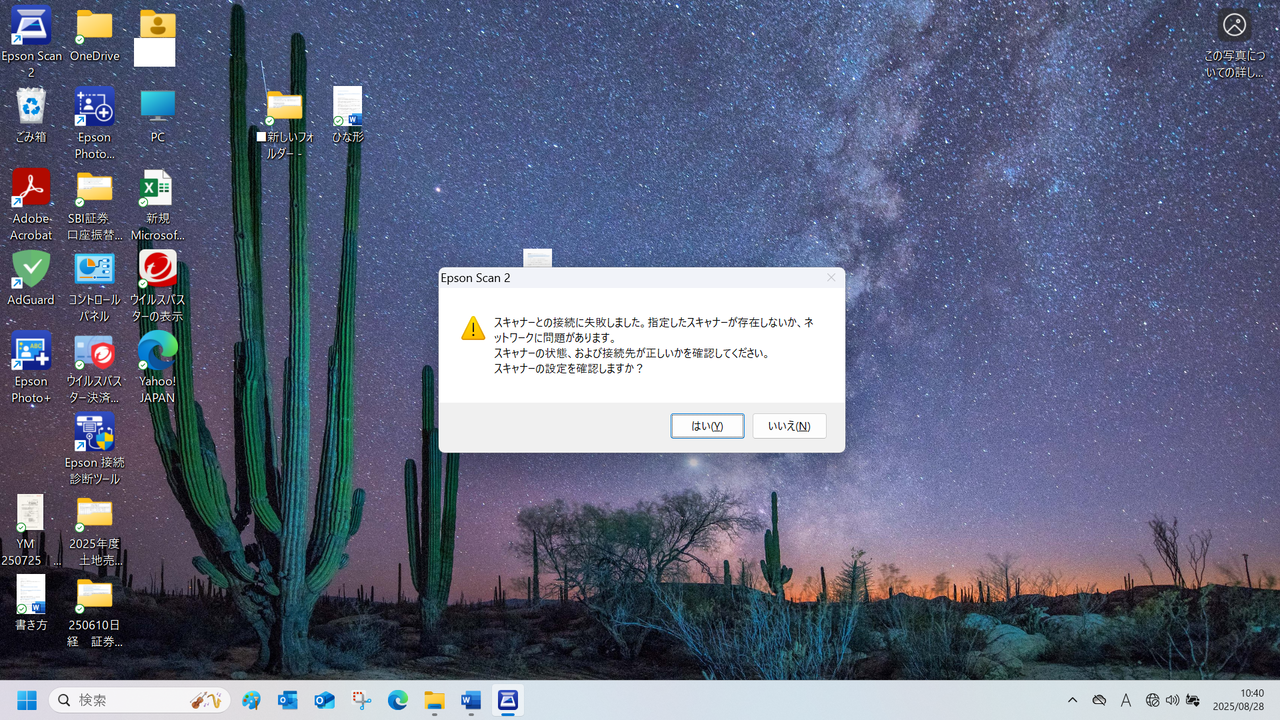Click the Epson Scan 2 taskbar button
The image size is (1280, 720).
(508, 700)
